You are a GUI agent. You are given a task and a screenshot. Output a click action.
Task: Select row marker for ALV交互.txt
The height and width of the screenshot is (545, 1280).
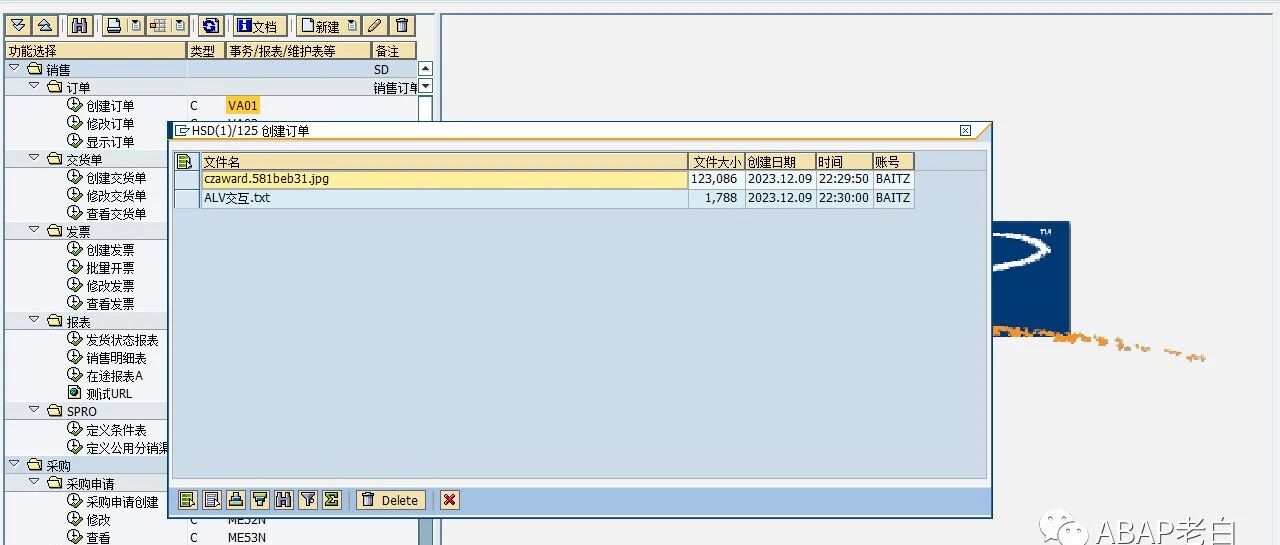tap(186, 198)
